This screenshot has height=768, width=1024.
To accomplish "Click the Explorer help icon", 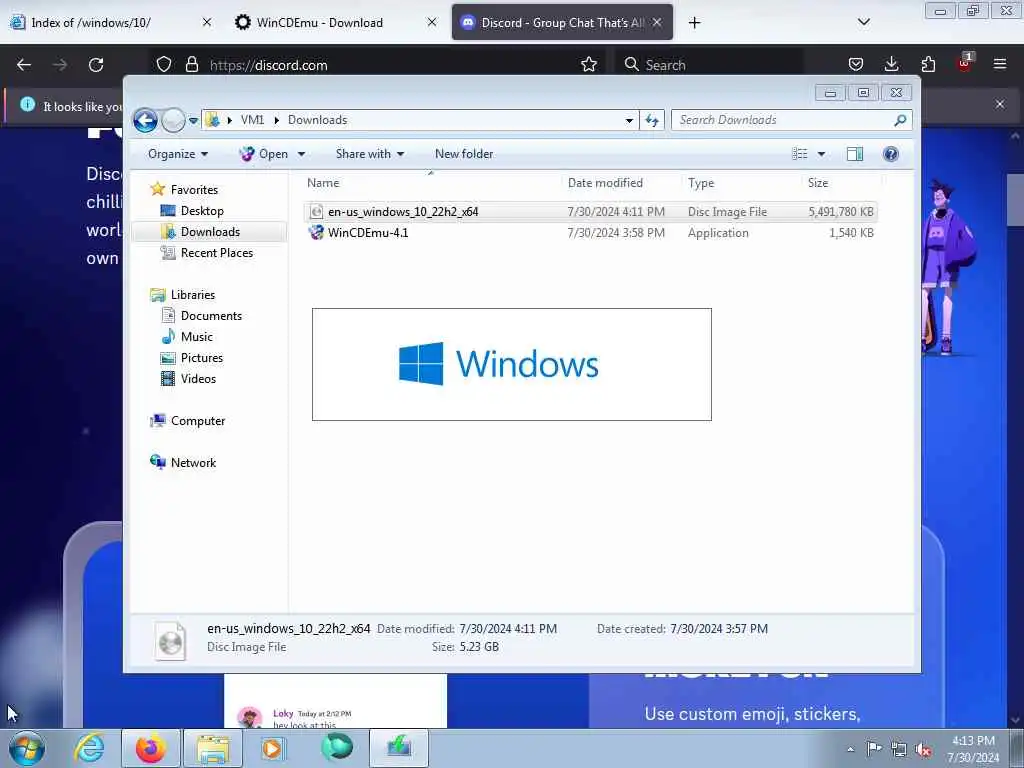I will tap(890, 154).
